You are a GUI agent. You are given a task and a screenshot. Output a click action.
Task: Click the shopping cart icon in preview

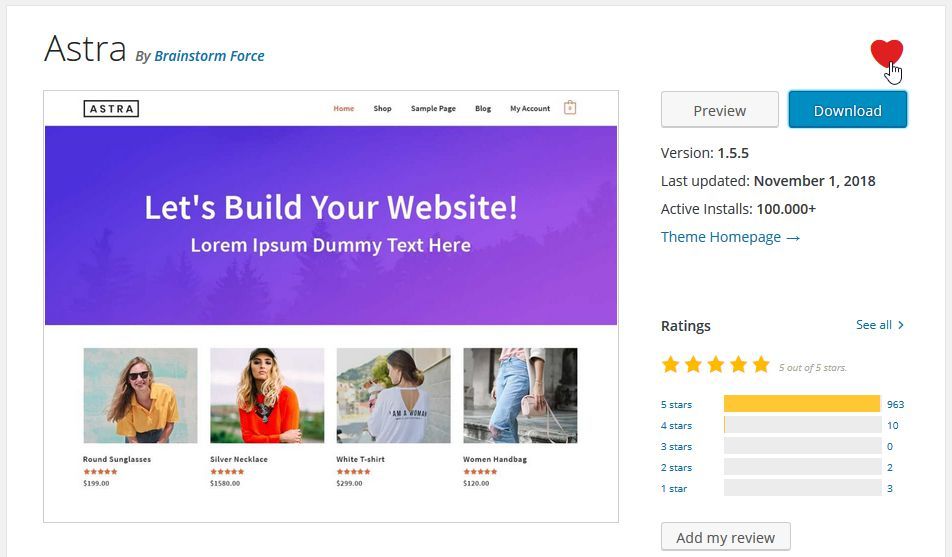tap(570, 108)
